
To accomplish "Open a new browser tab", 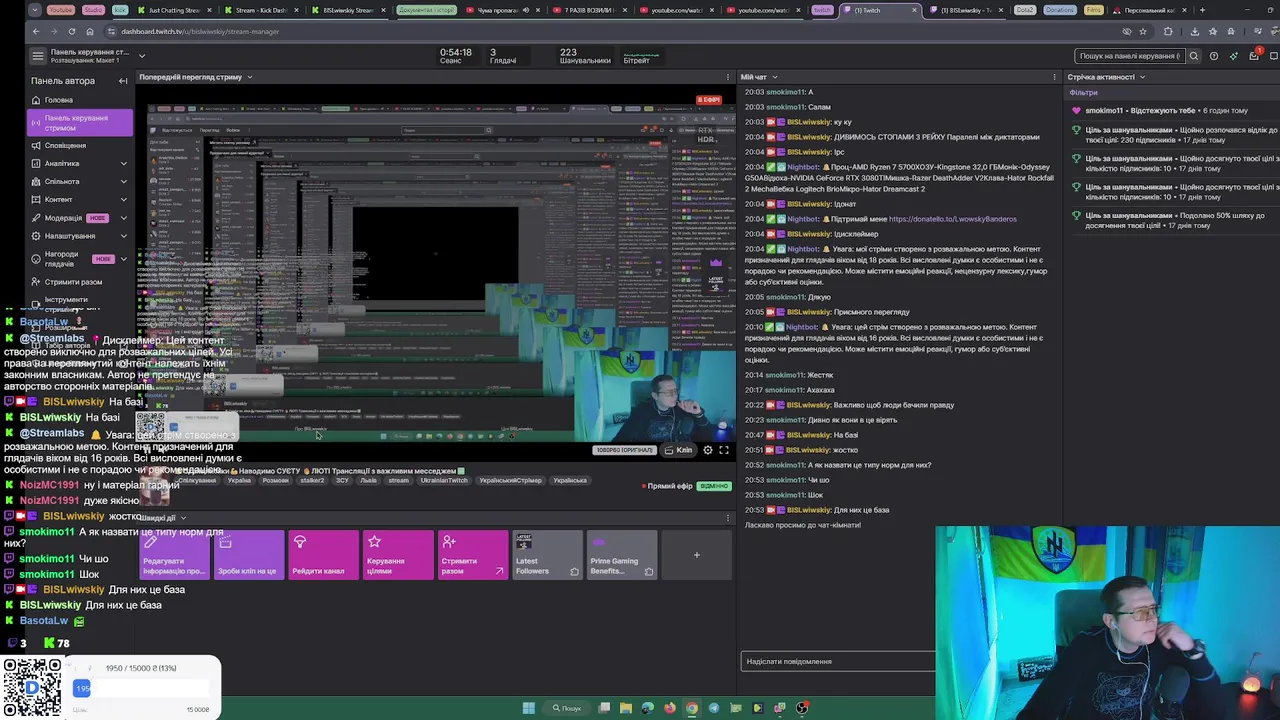I will [1202, 10].
